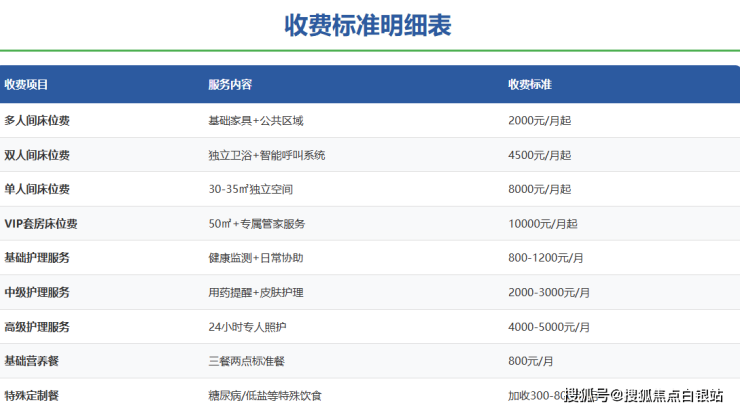This screenshot has height=411, width=740.
Task: Click the 800-1200元/月 price cell
Action: pos(546,258)
